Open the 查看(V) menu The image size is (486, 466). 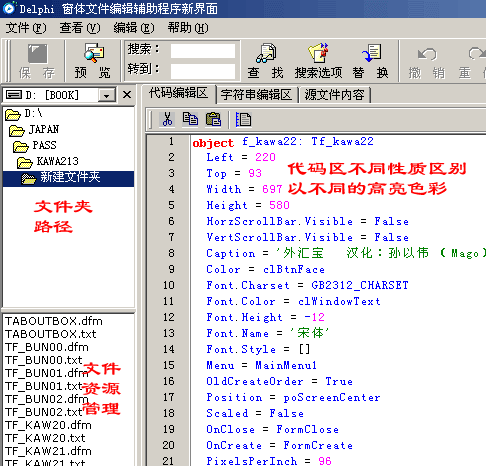(x=80, y=28)
